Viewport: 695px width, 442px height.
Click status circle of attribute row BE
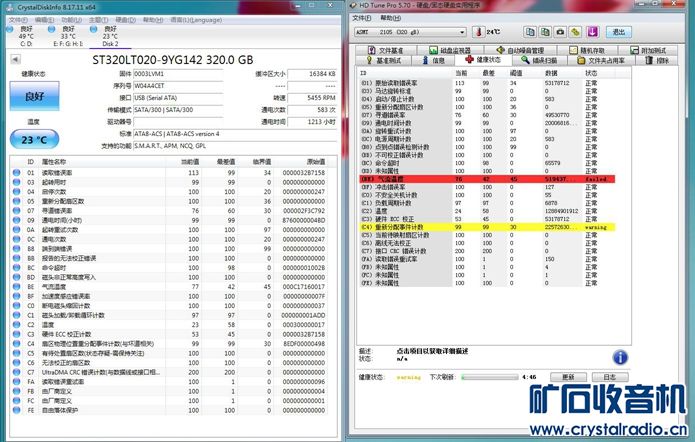pyautogui.click(x=16, y=286)
